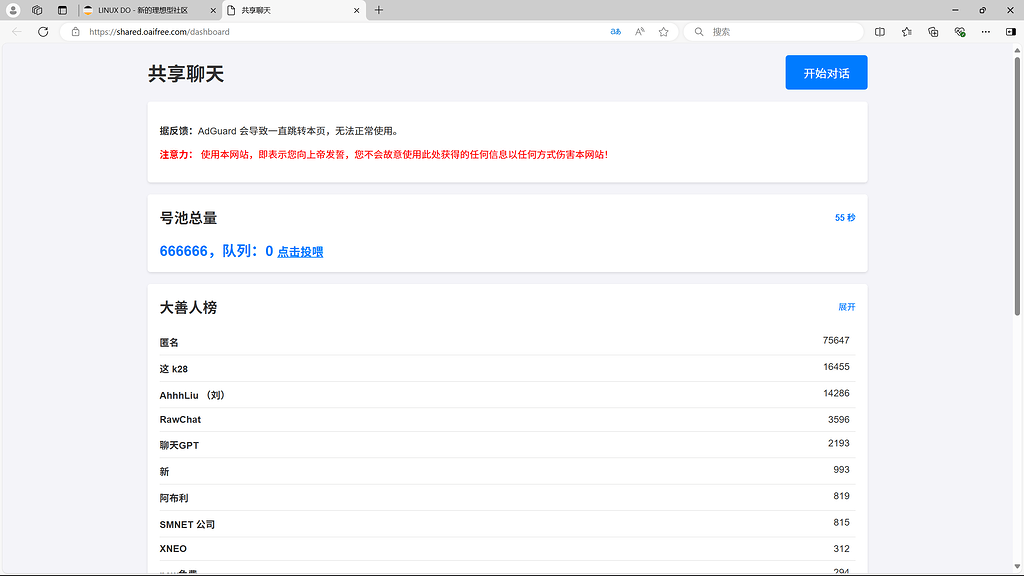Select the 新 leaderboard entry
Image resolution: width=1024 pixels, height=576 pixels.
click(x=165, y=472)
